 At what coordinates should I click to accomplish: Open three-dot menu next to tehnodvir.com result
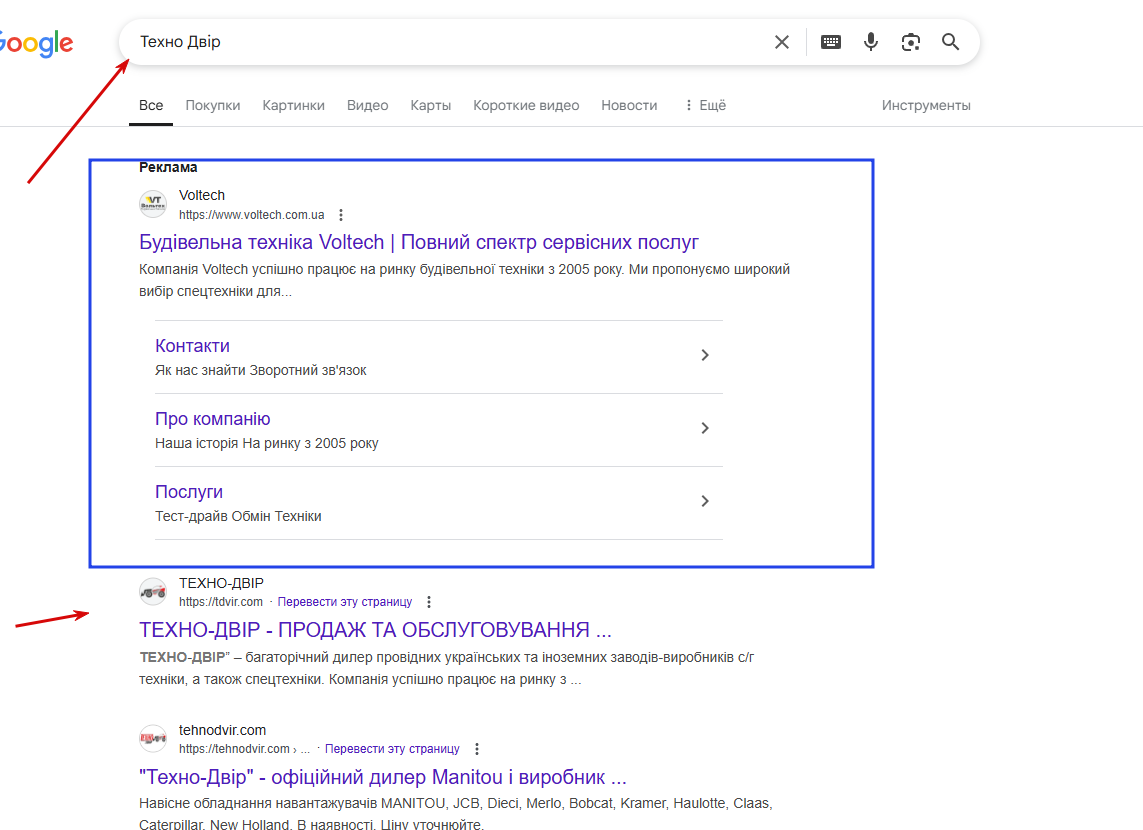pos(477,749)
